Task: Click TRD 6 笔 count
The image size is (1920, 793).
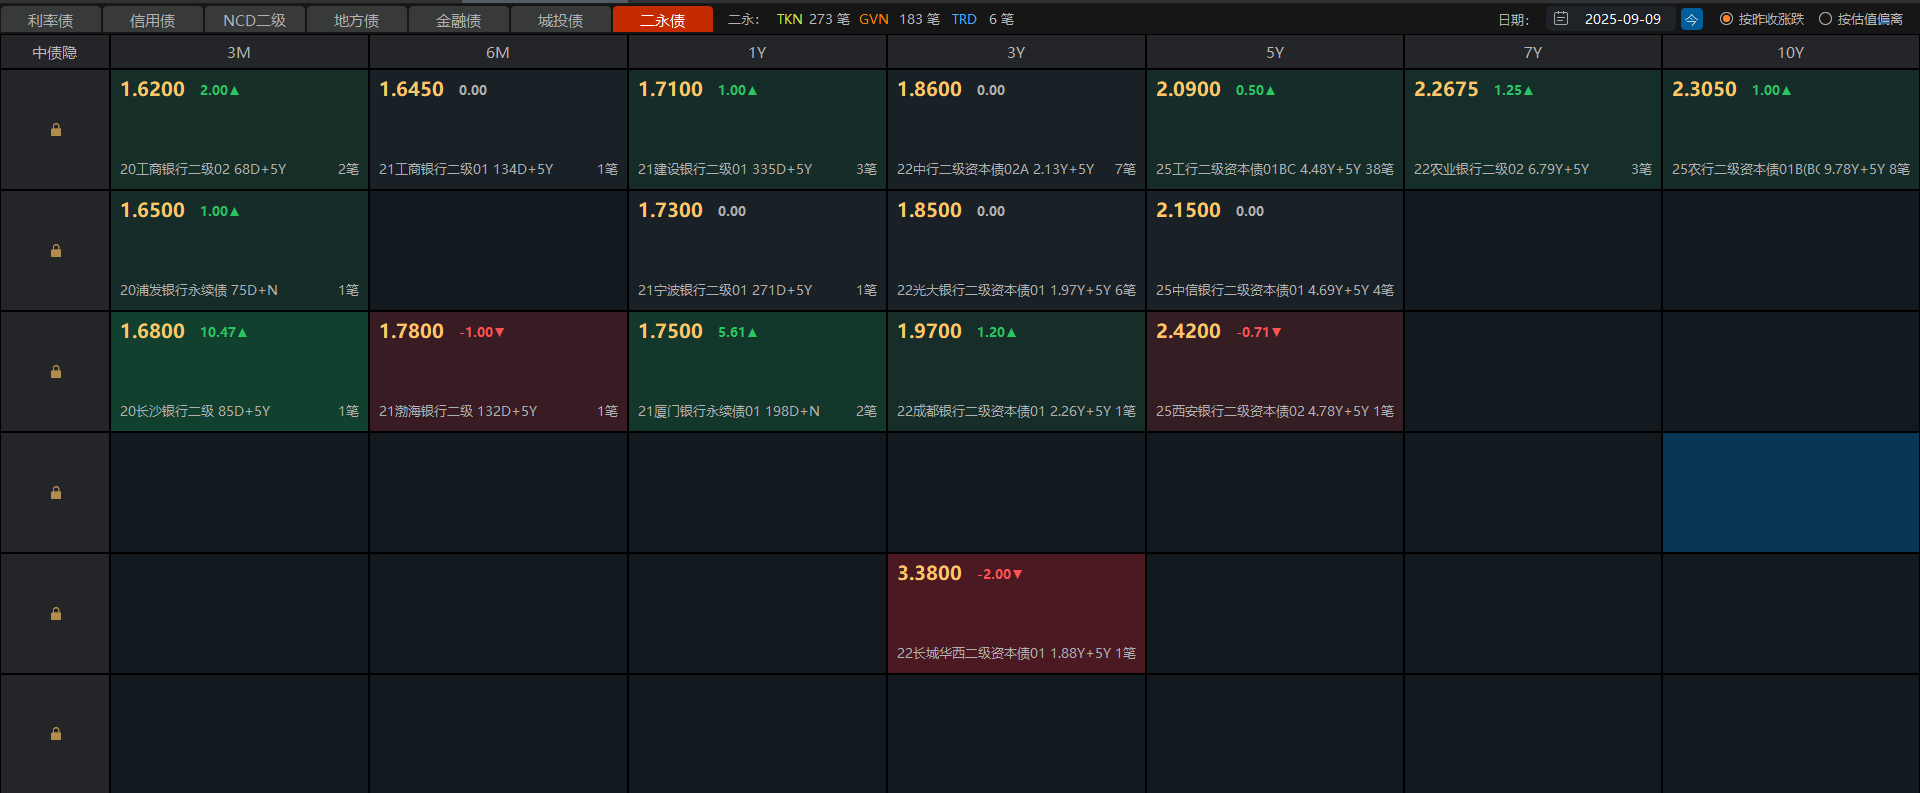Action: click(982, 19)
